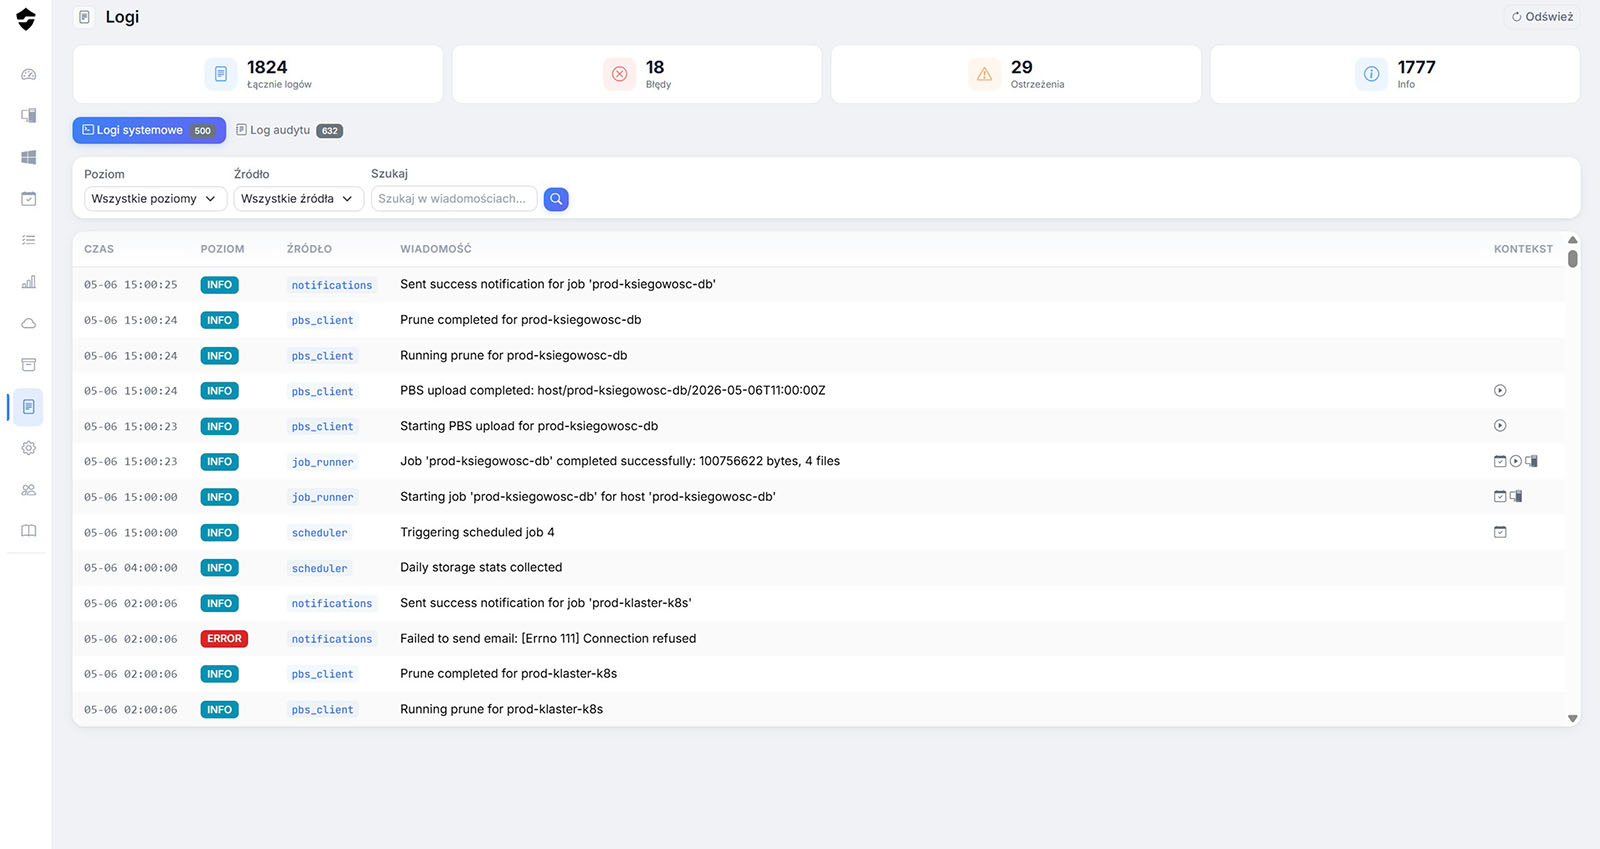Click the calendar context icon on the 'completed successfully' row
Viewport: 1600px width, 849px height.
click(1500, 461)
